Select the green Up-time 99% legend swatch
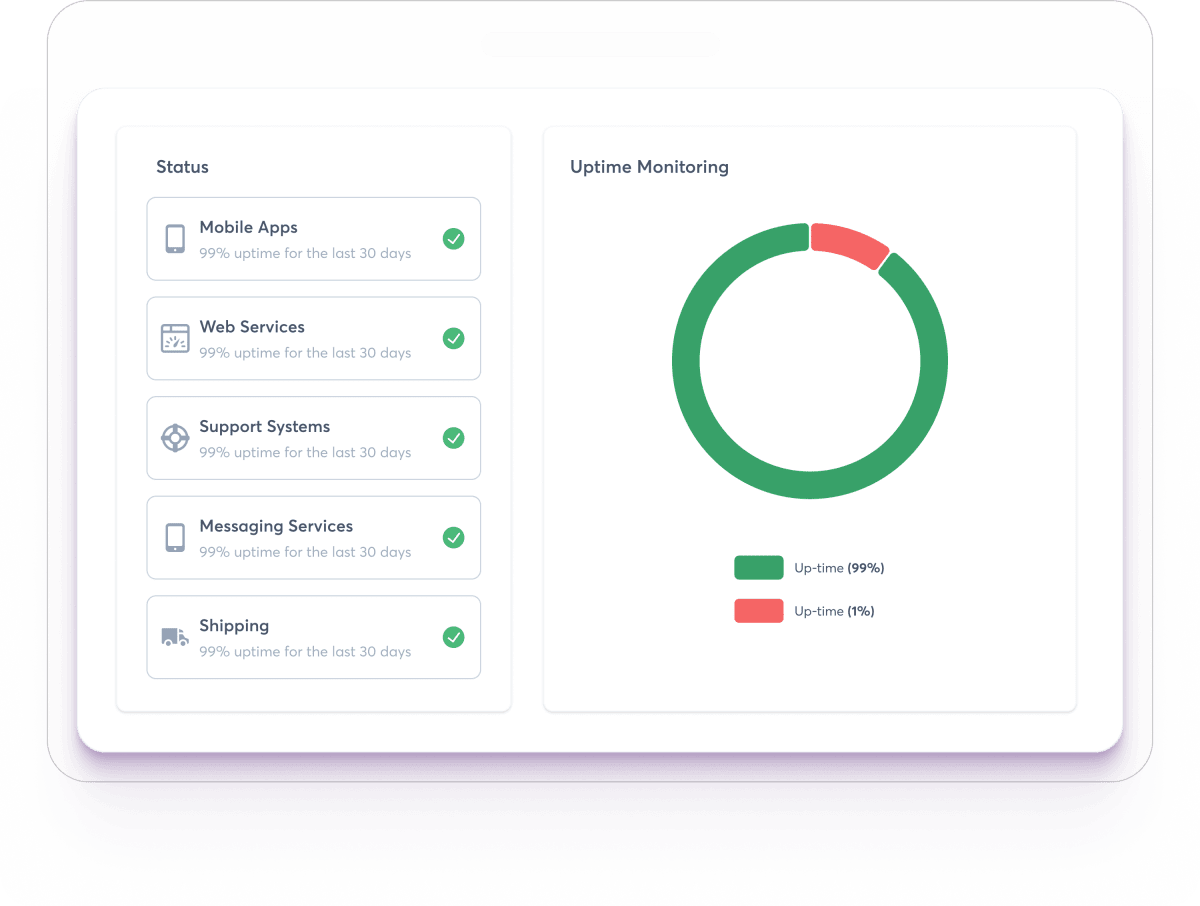Viewport: 1200px width, 906px height. [759, 568]
